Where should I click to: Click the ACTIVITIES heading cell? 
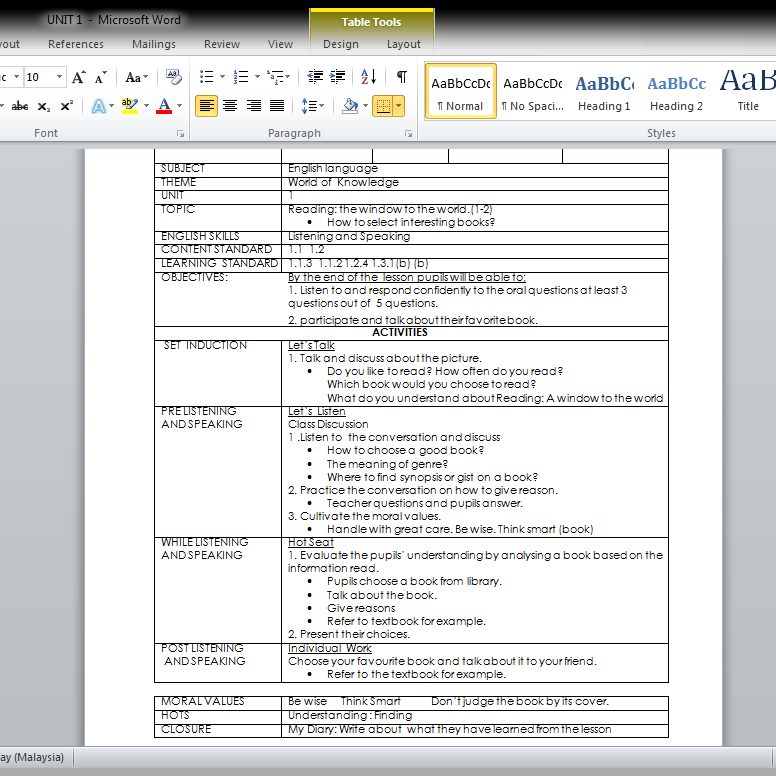[411, 333]
